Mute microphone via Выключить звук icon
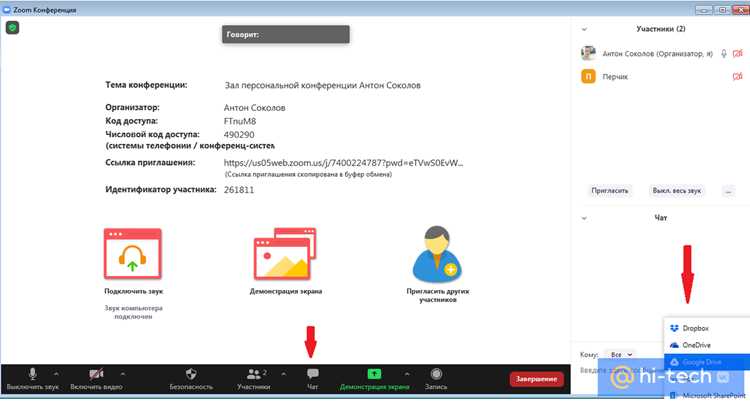Viewport: 750px width, 402px height. [x=33, y=374]
